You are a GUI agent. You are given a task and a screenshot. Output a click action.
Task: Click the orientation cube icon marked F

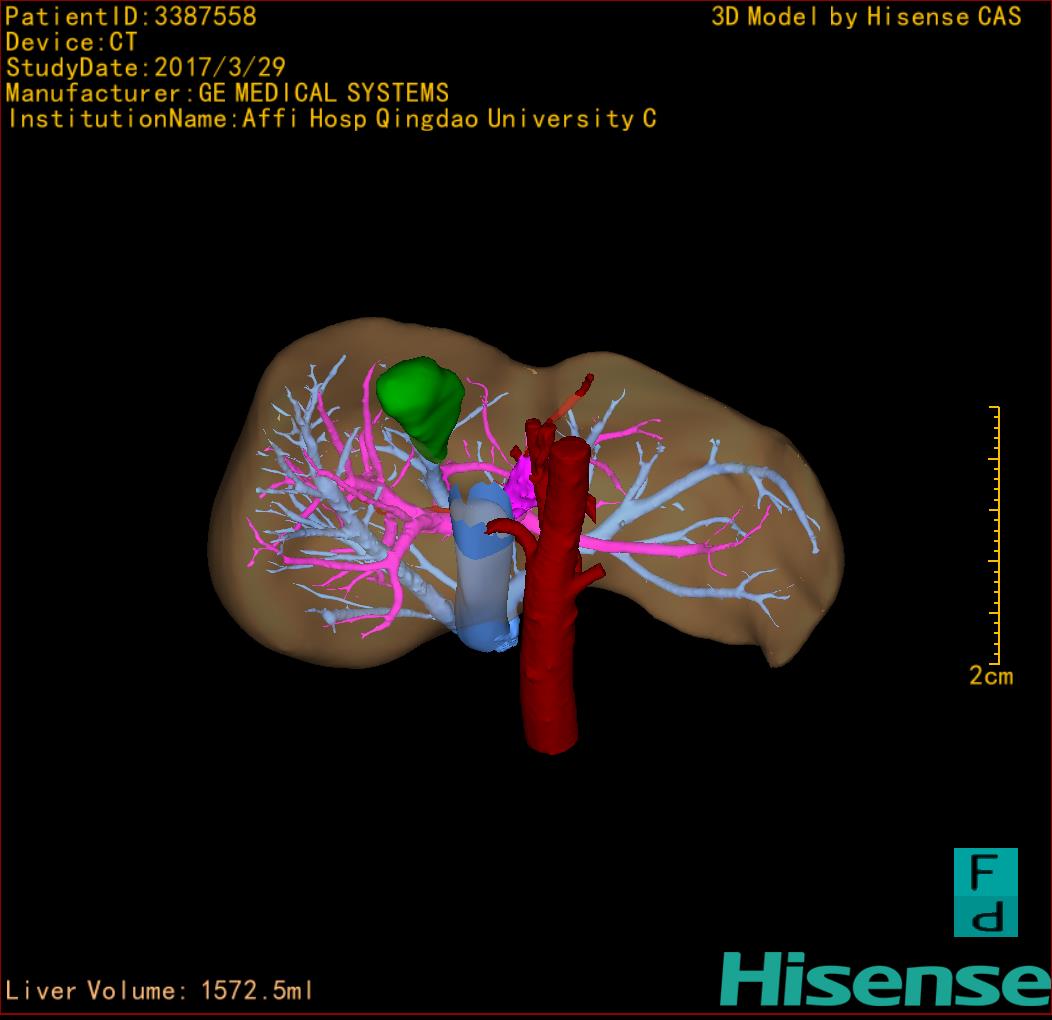(x=985, y=892)
